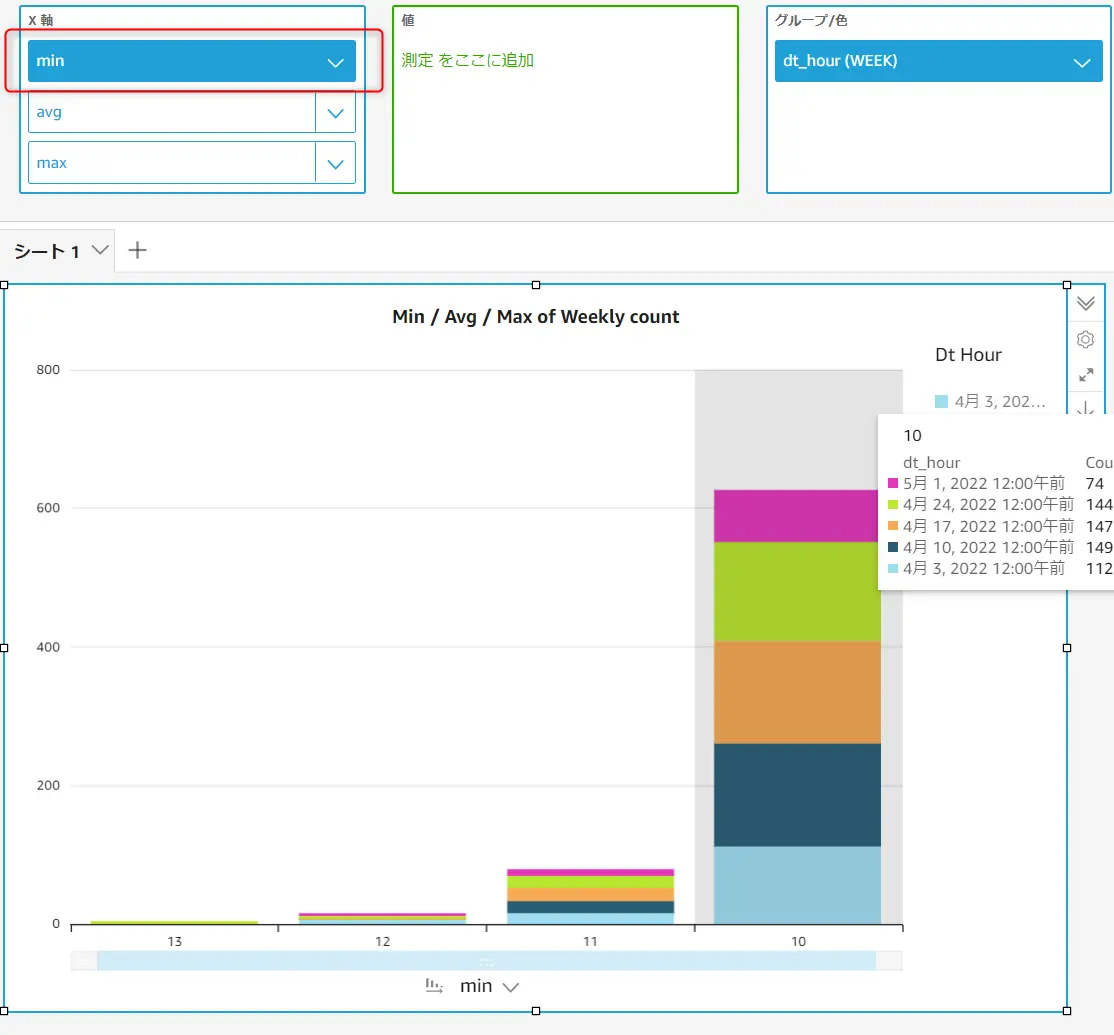Select the orange segment of bar 10
Viewport: 1114px width, 1035px height.
point(797,693)
